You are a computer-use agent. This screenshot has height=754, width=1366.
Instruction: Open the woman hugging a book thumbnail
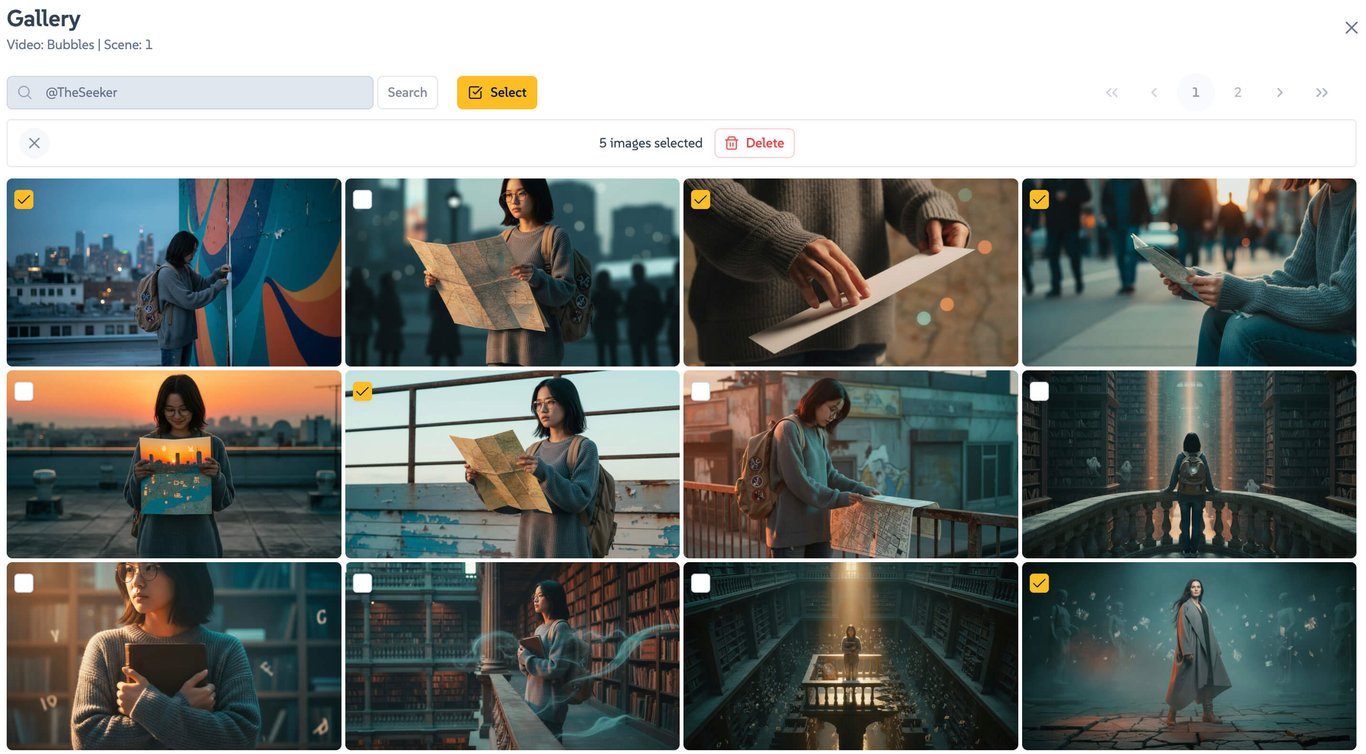click(x=174, y=656)
